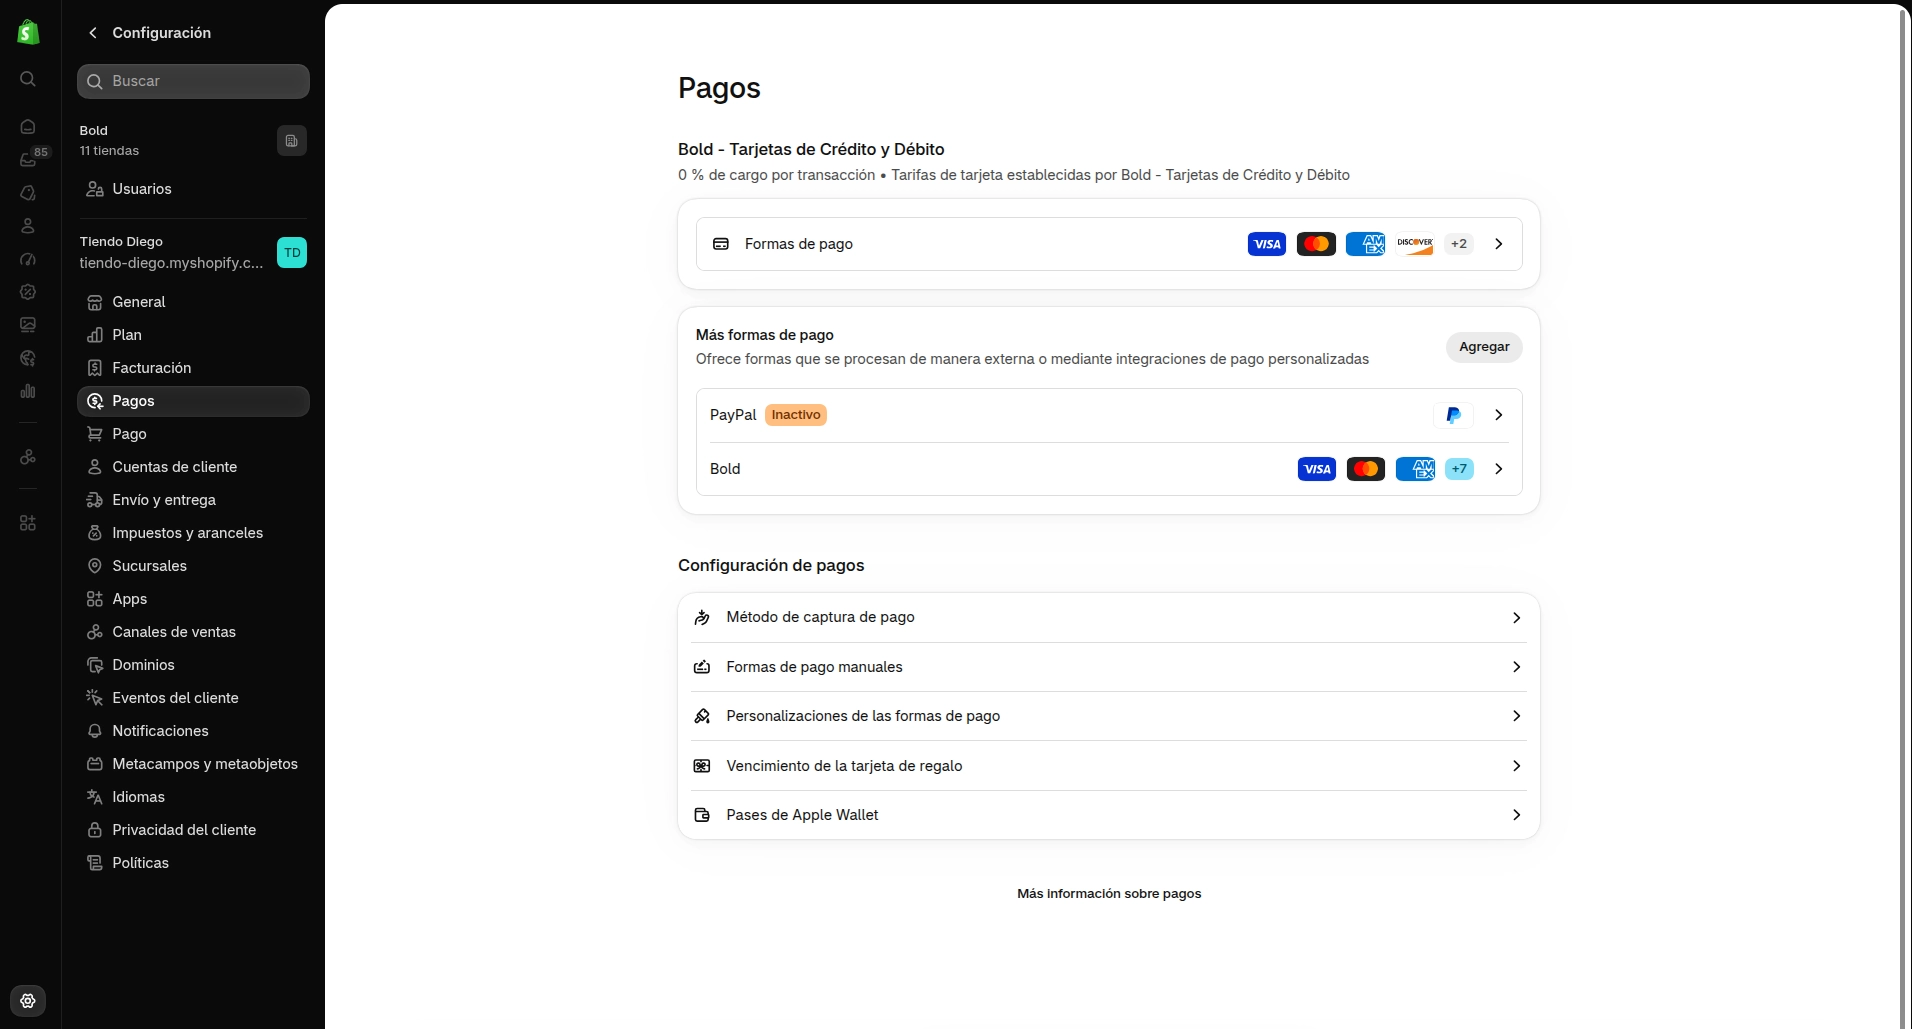Open Vencimiento de la tarjeta de regalo
Viewport: 1912px width, 1029px height.
(1109, 766)
